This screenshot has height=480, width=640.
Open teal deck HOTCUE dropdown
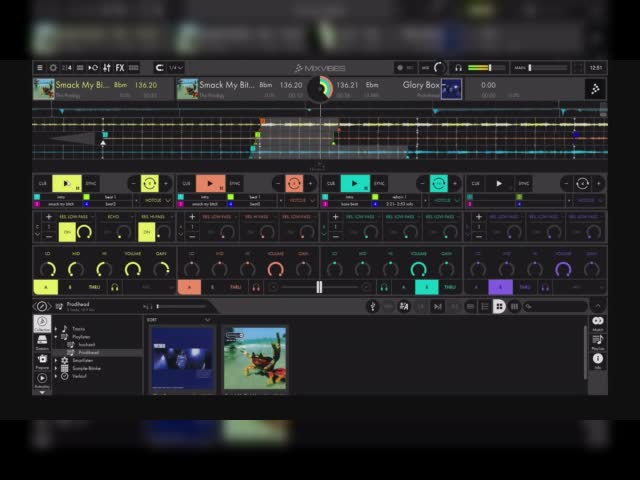pos(446,200)
